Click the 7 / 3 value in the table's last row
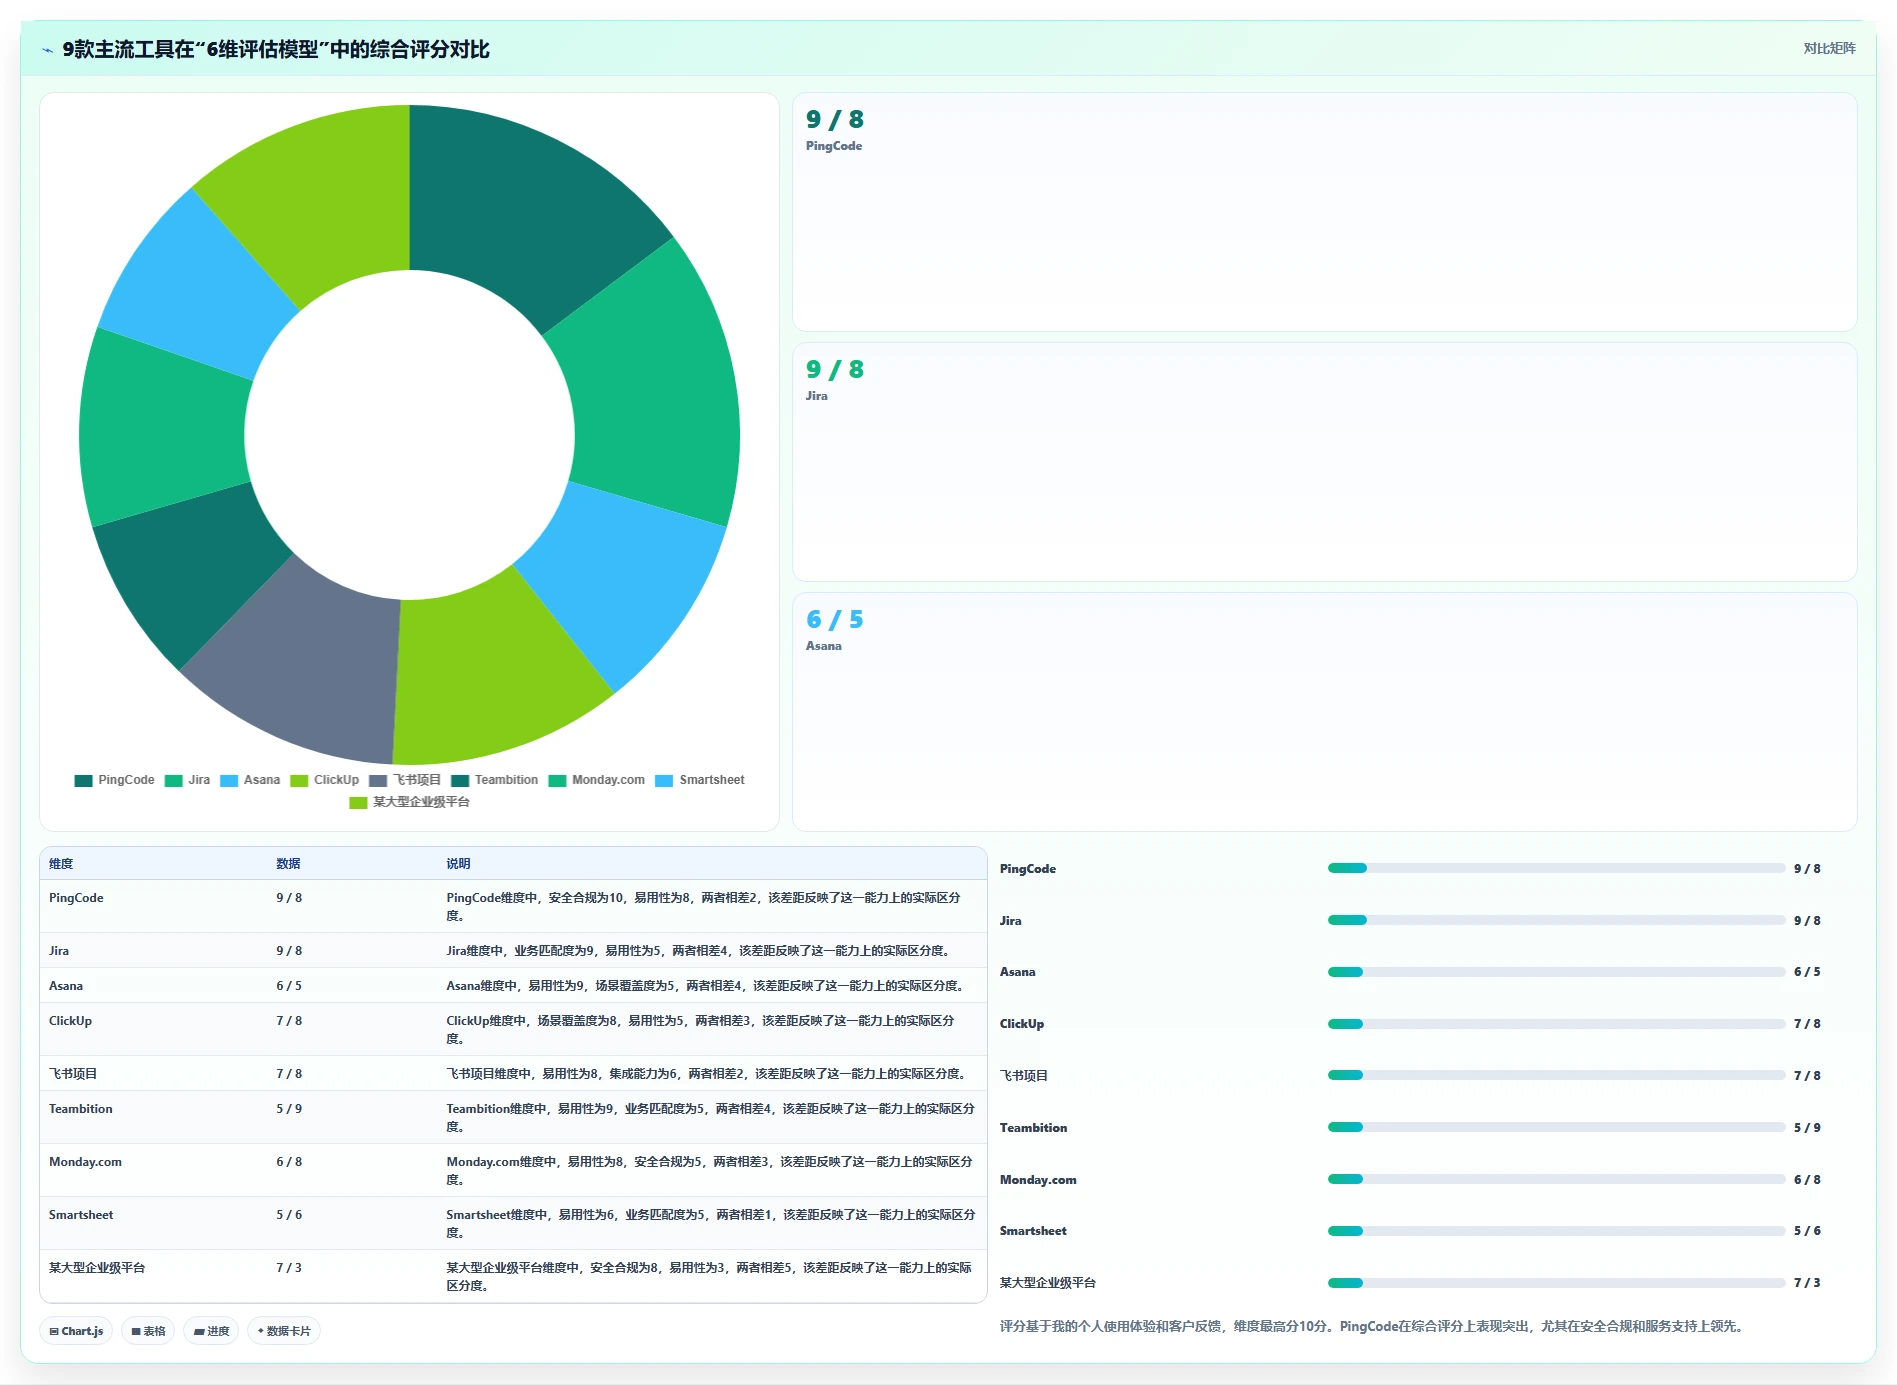 (289, 1268)
